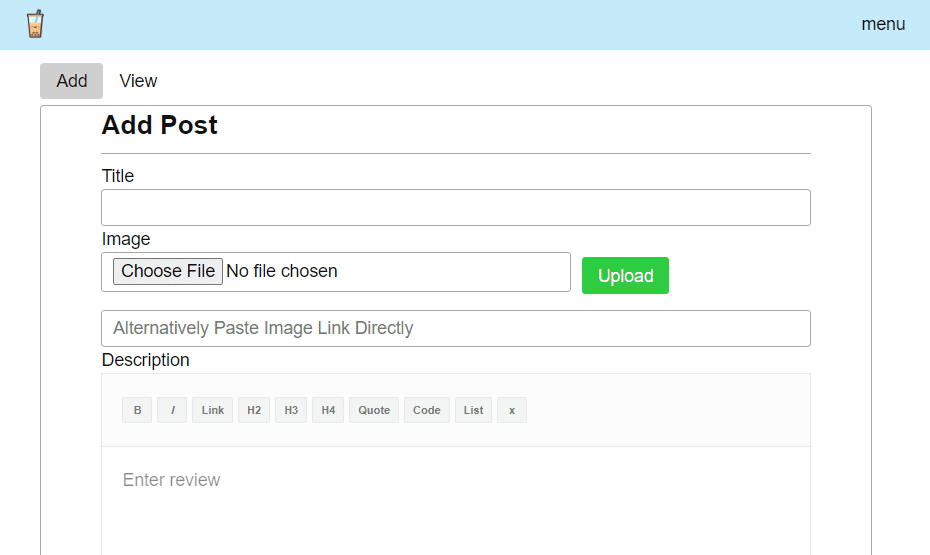Switch to the Add tab
The width and height of the screenshot is (930, 555).
[x=72, y=81]
